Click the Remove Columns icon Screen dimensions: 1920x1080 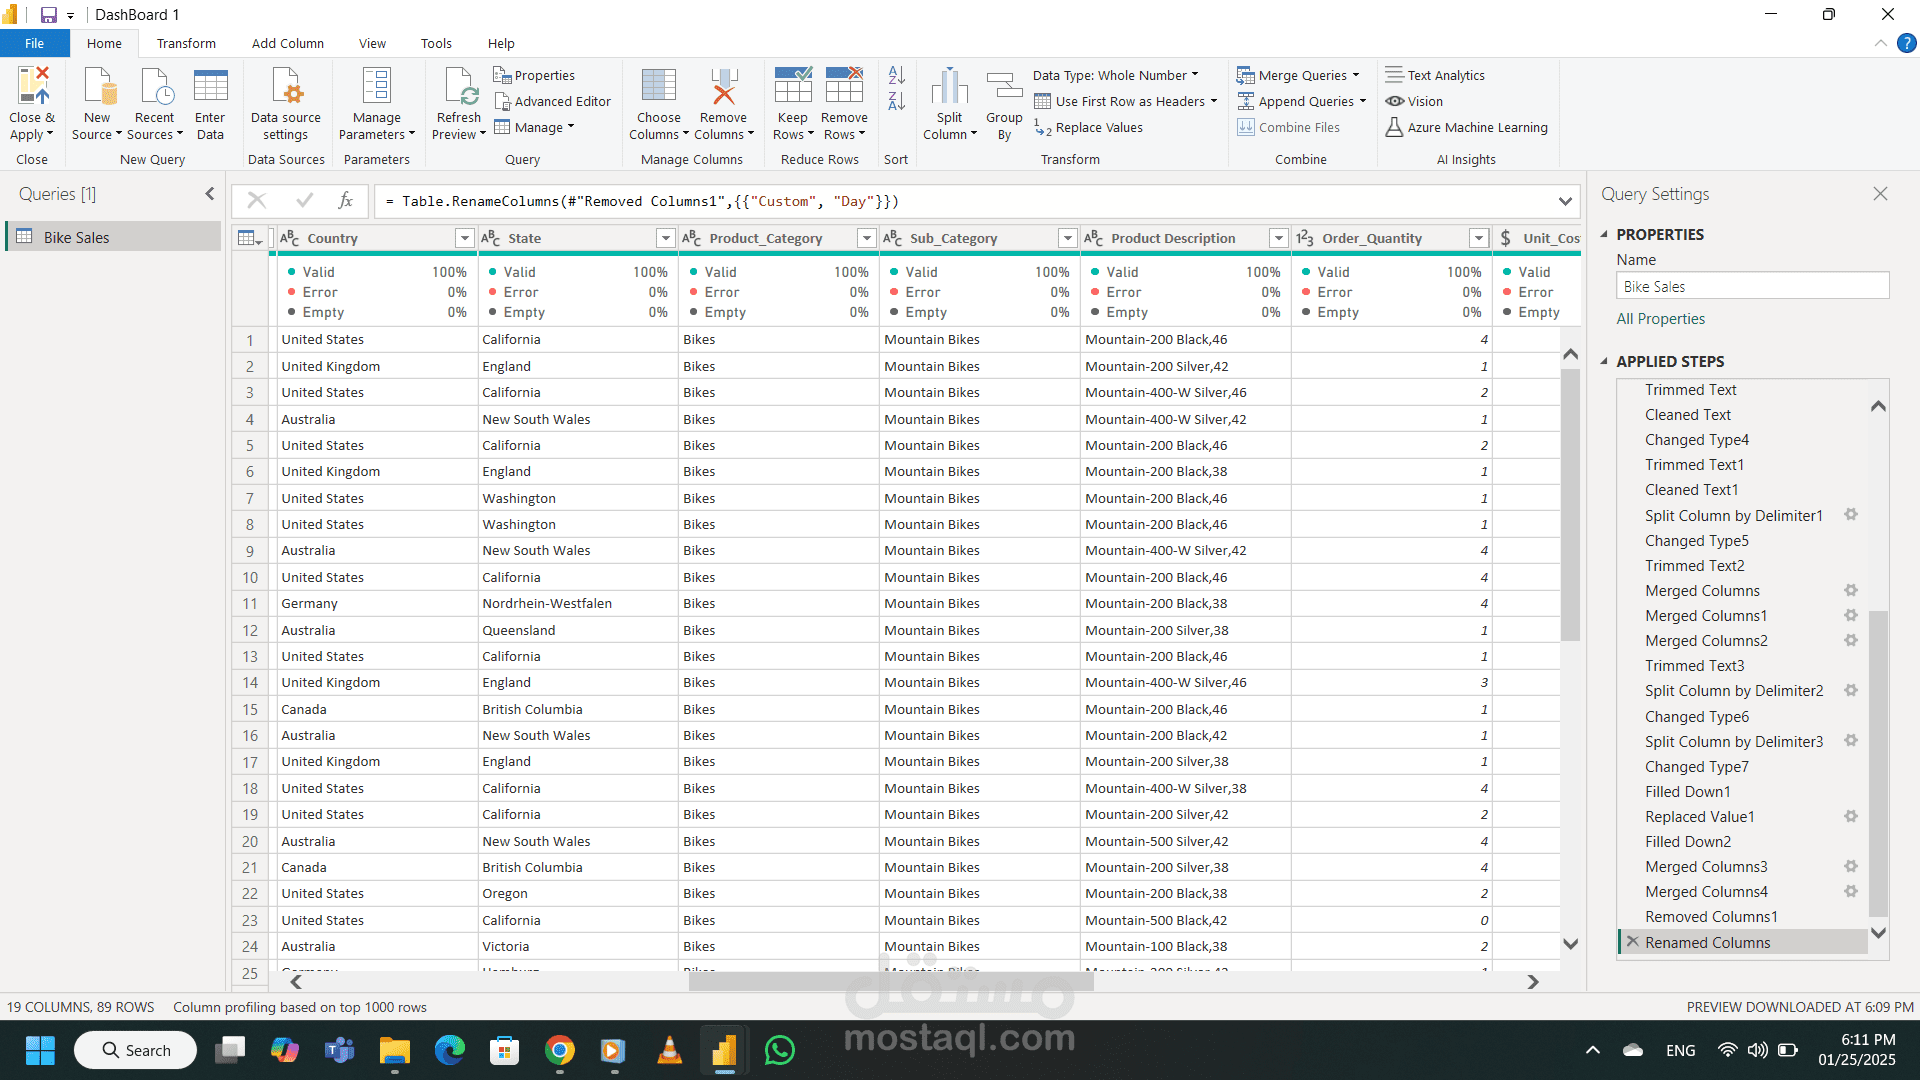[723, 87]
